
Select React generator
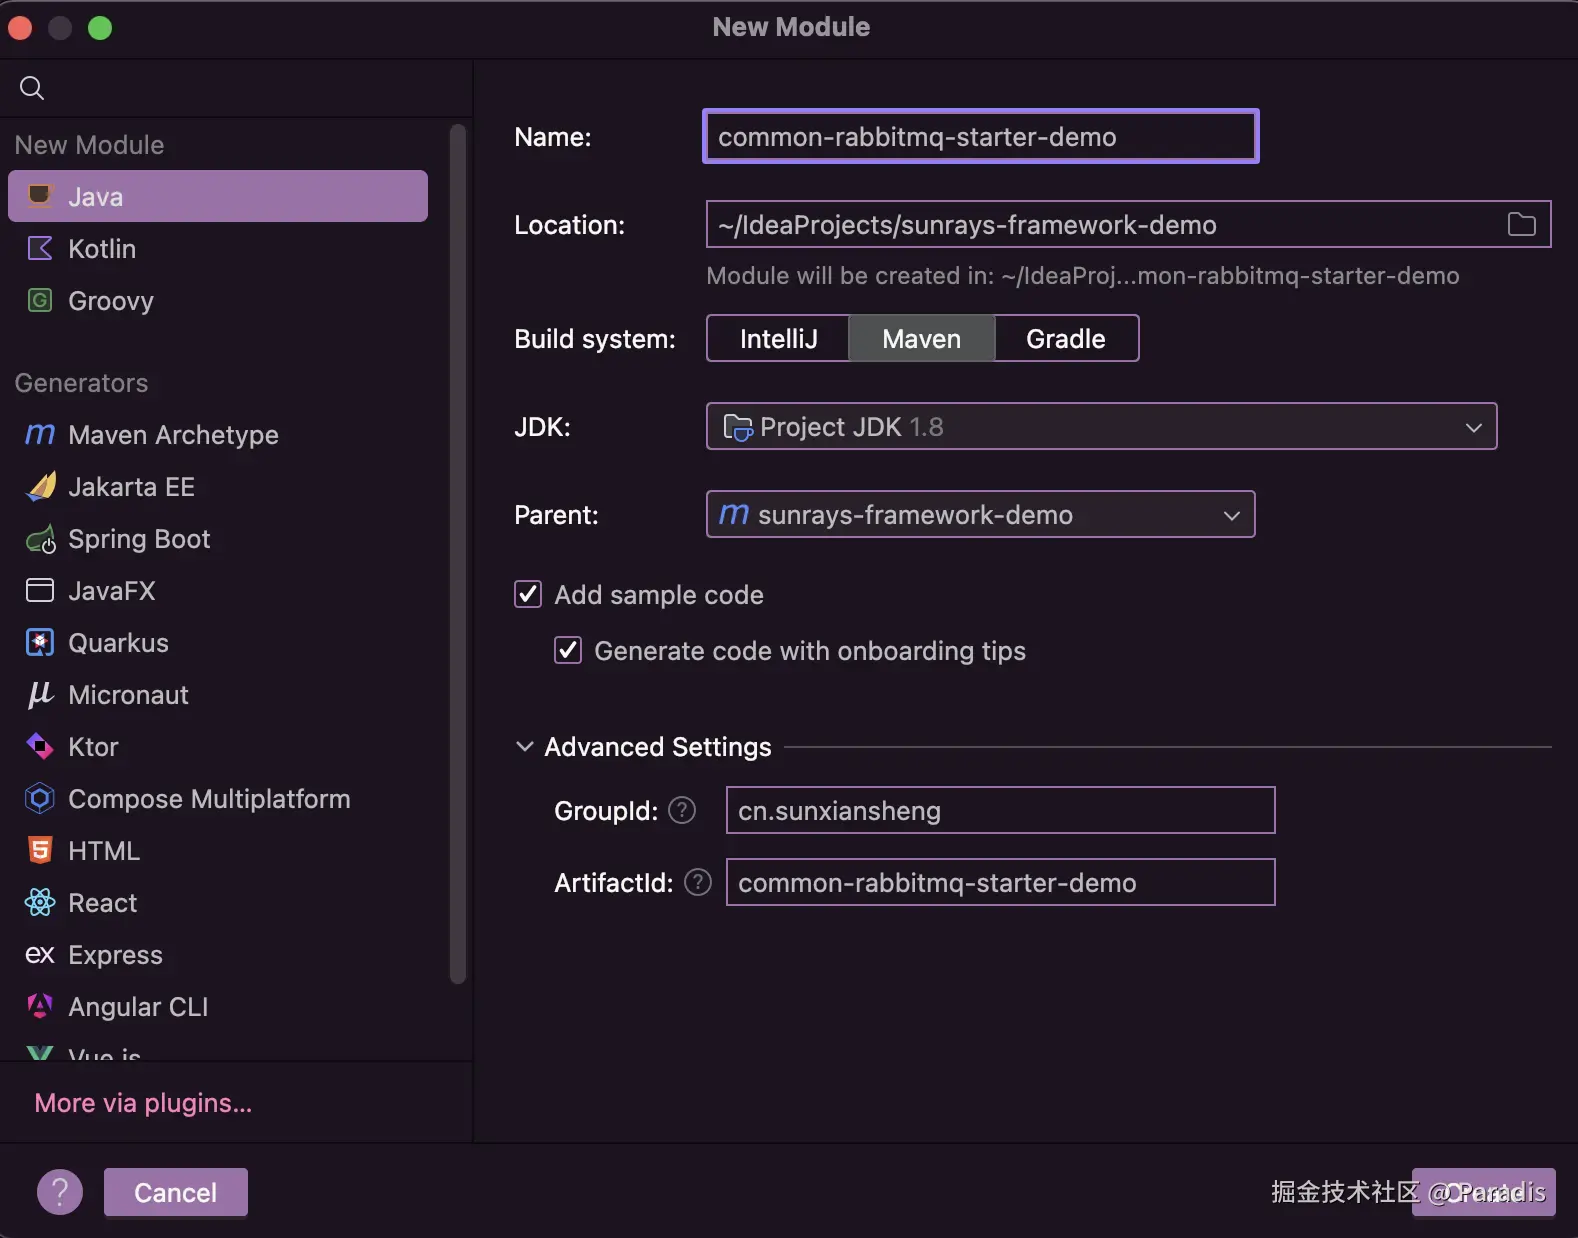point(218,902)
